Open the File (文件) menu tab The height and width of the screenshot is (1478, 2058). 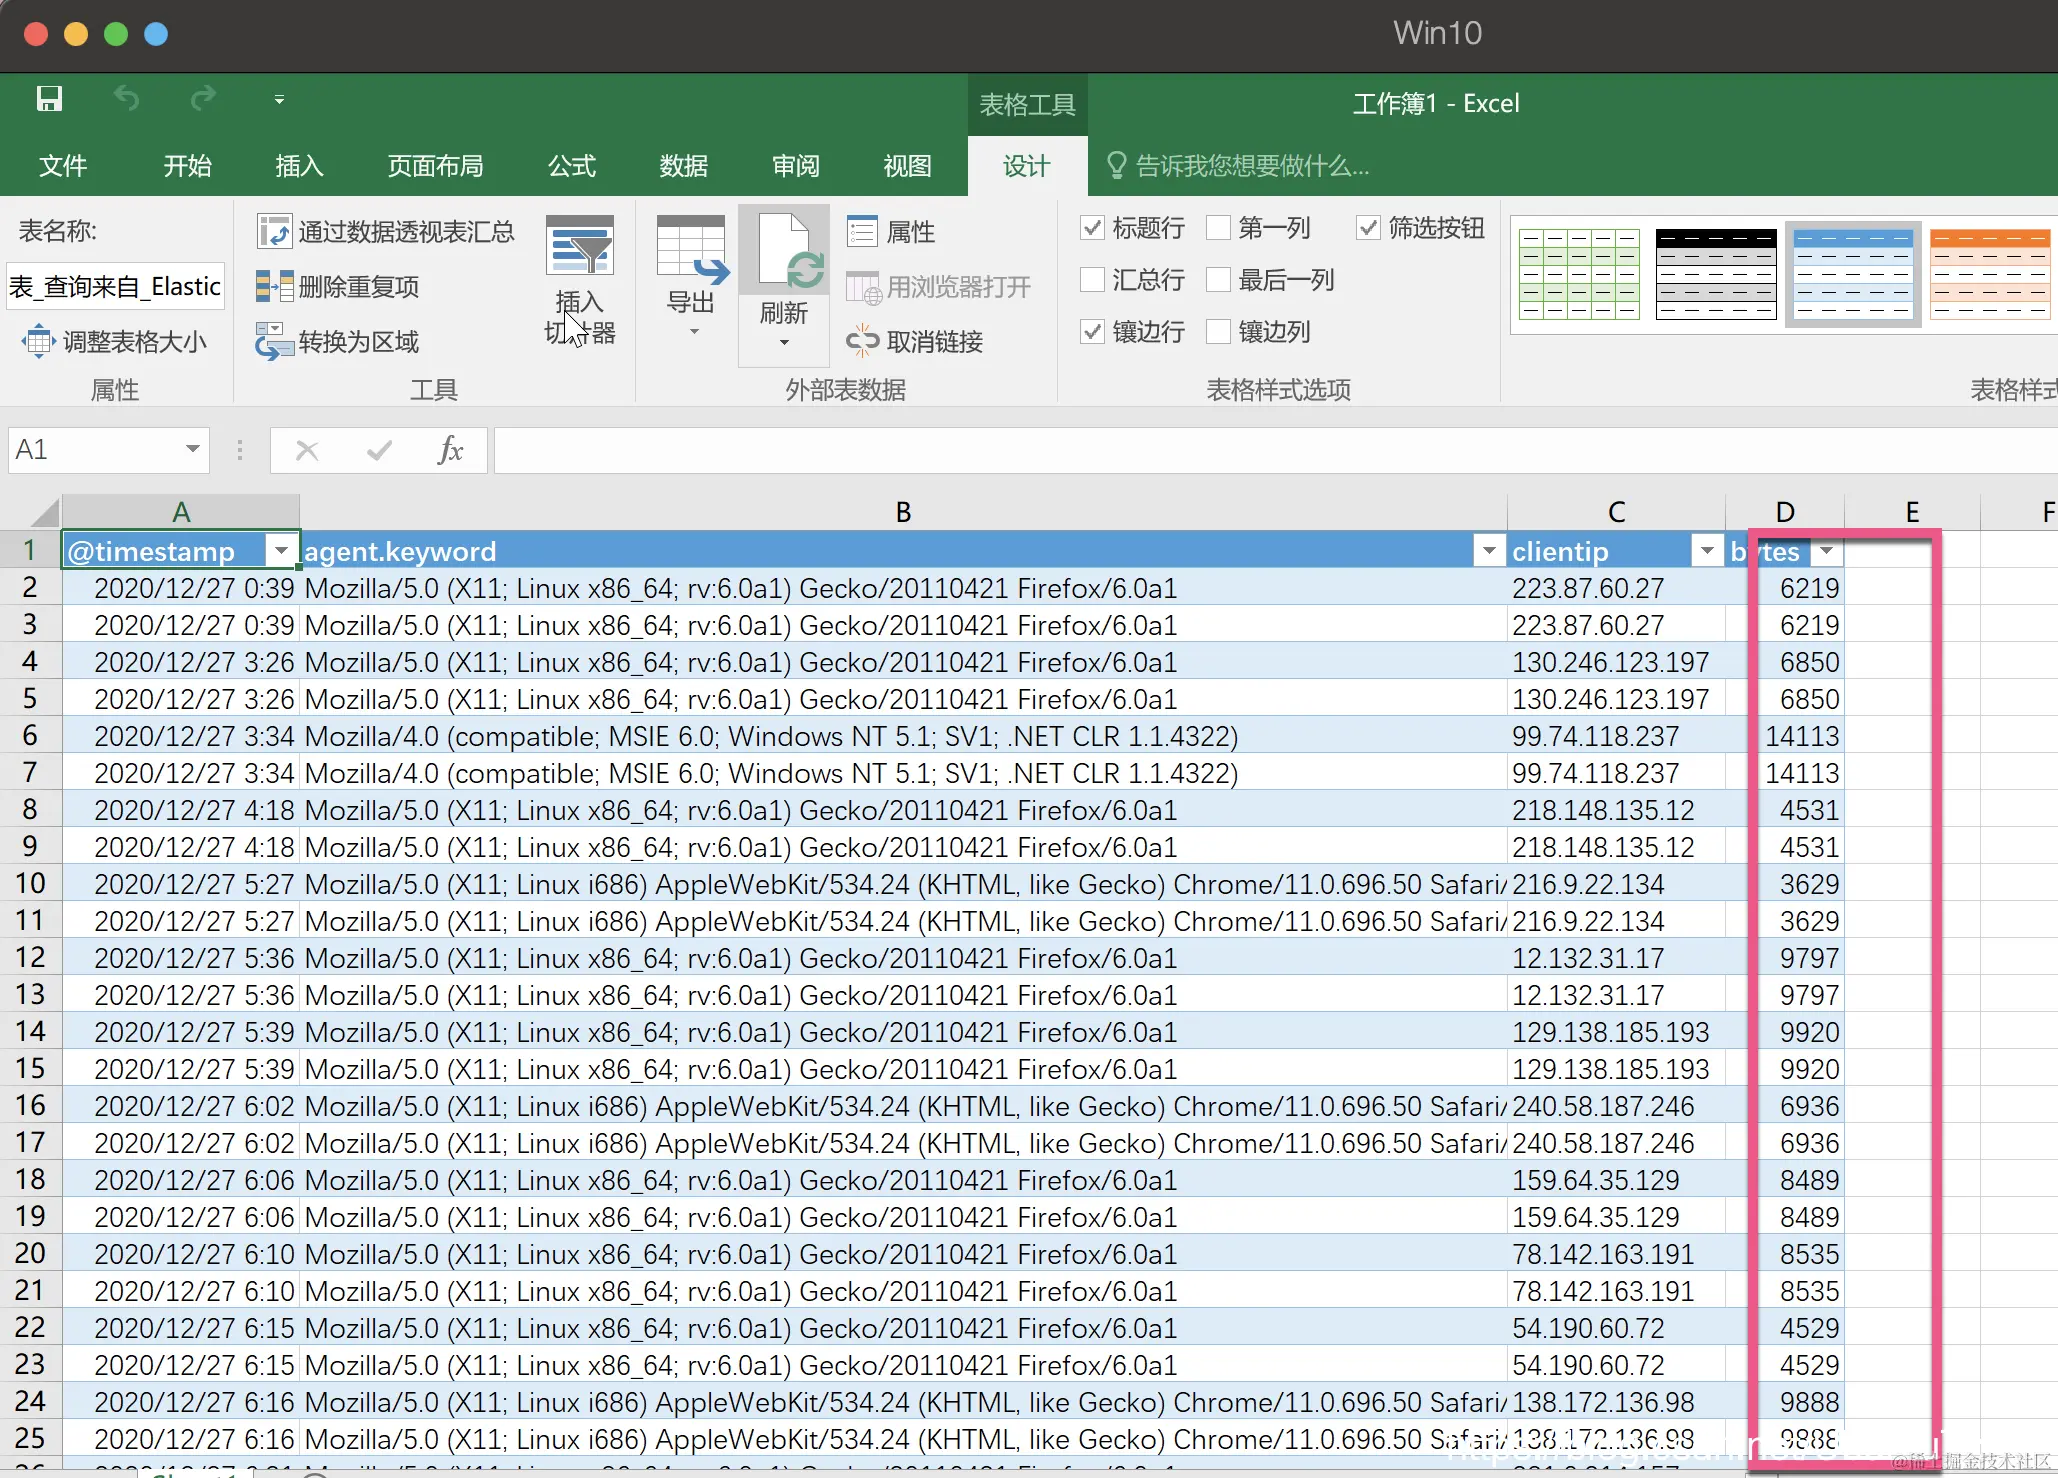(63, 166)
